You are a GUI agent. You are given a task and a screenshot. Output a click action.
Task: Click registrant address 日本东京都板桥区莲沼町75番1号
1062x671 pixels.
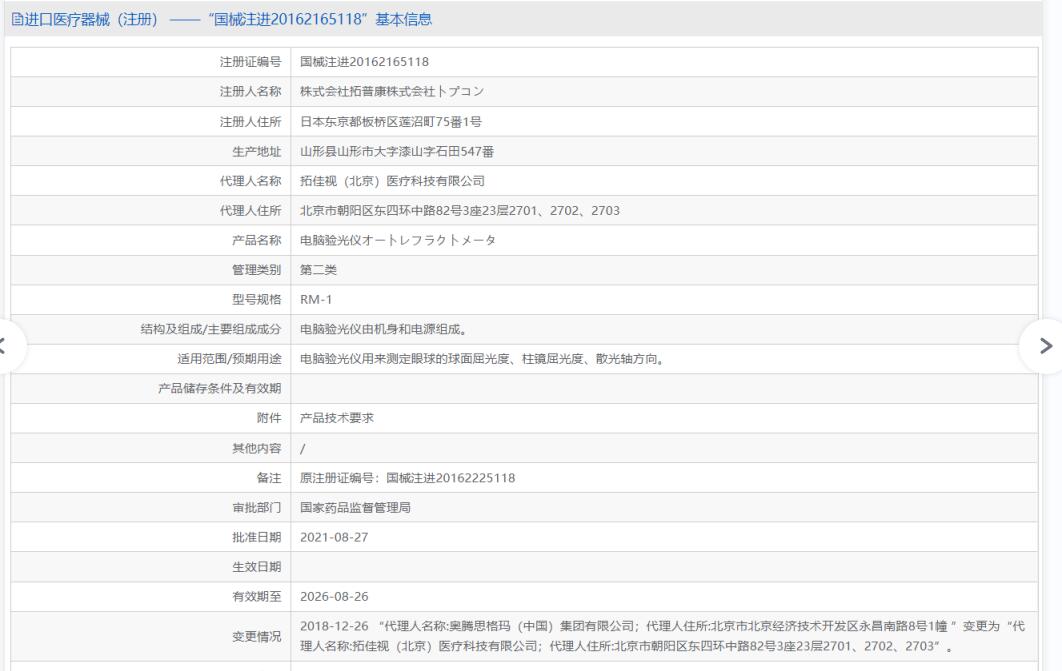click(x=391, y=122)
